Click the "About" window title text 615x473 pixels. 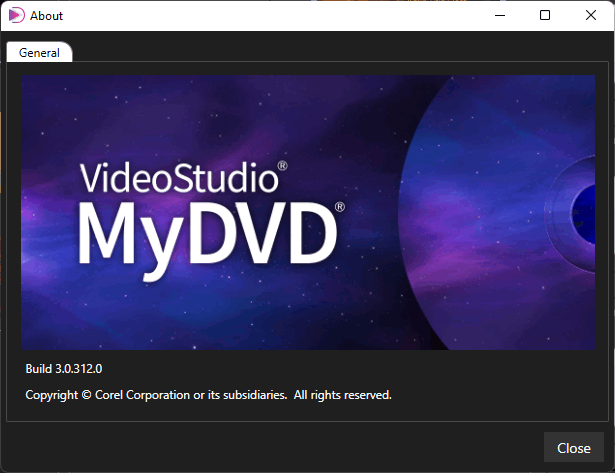point(46,15)
